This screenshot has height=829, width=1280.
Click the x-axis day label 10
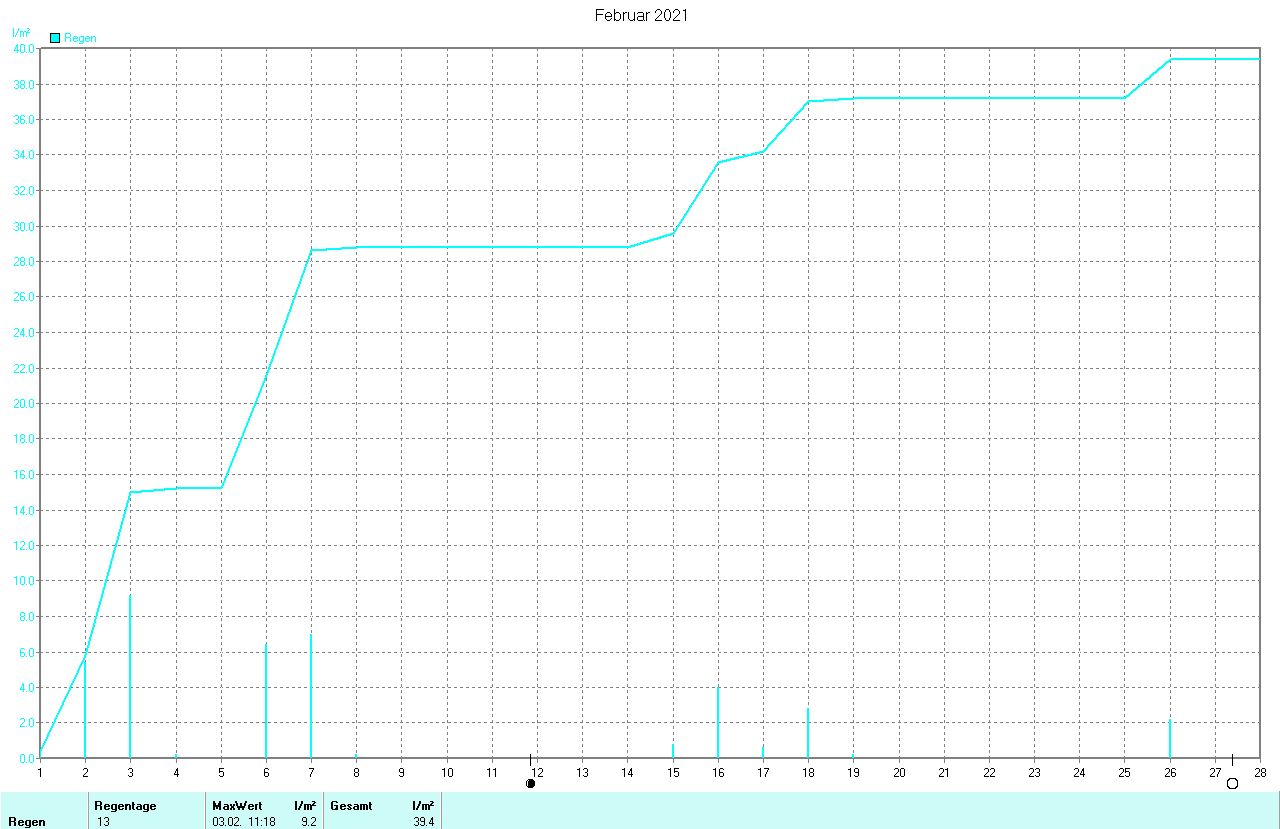tap(447, 772)
